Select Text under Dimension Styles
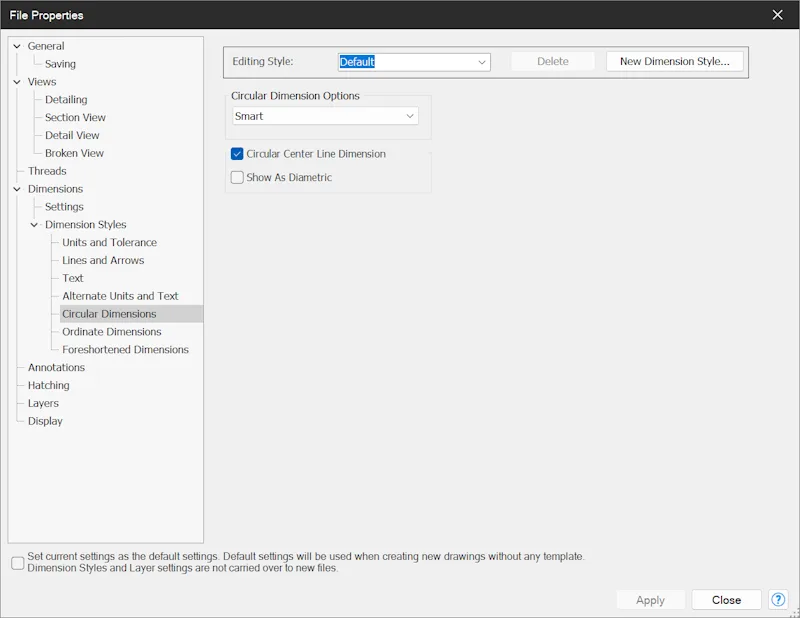800x618 pixels. [x=72, y=278]
